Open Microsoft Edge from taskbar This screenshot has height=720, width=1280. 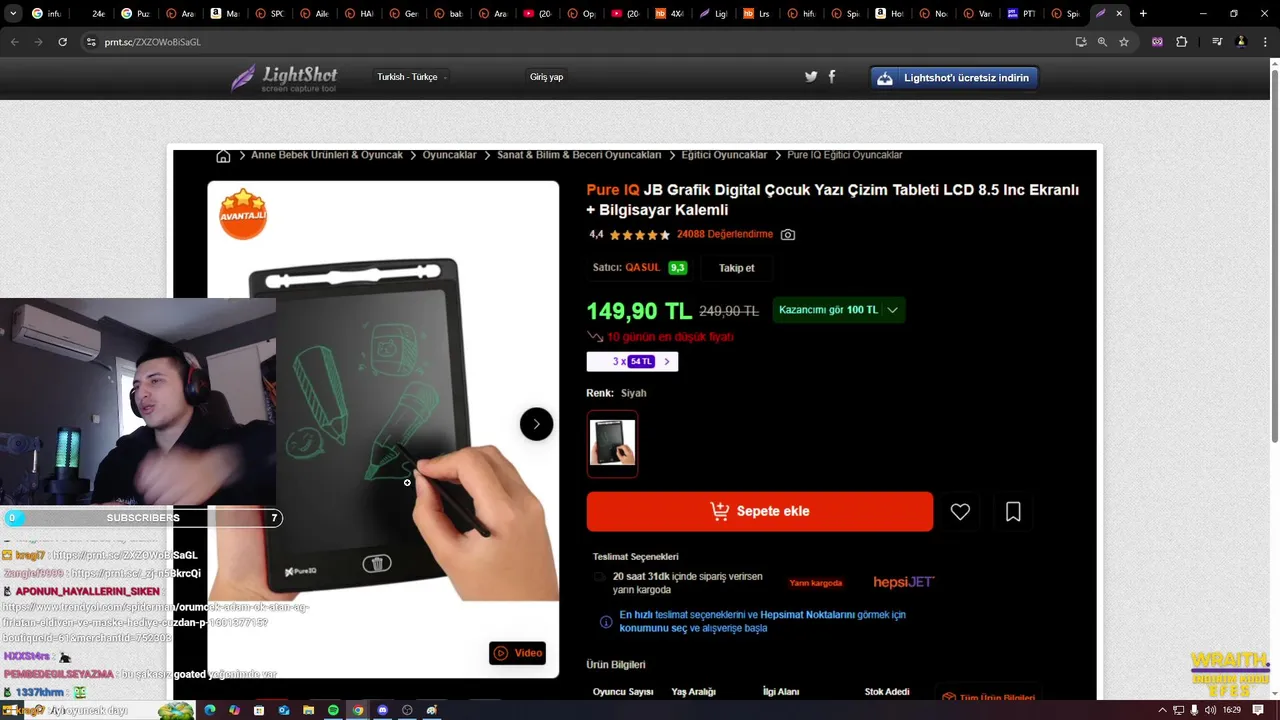pyautogui.click(x=210, y=710)
